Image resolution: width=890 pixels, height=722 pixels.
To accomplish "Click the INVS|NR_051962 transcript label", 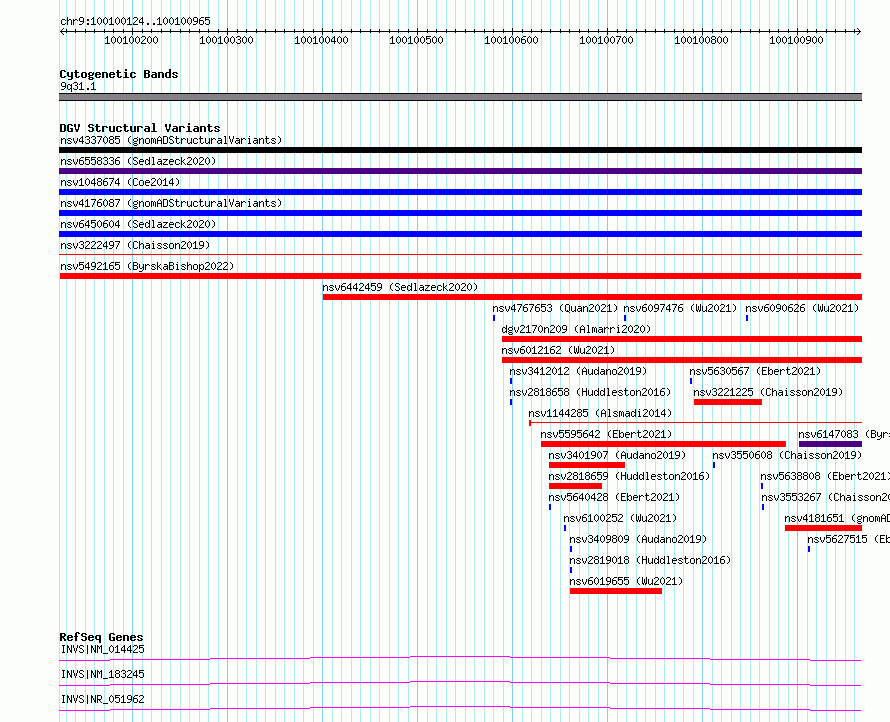I will 102,699.
